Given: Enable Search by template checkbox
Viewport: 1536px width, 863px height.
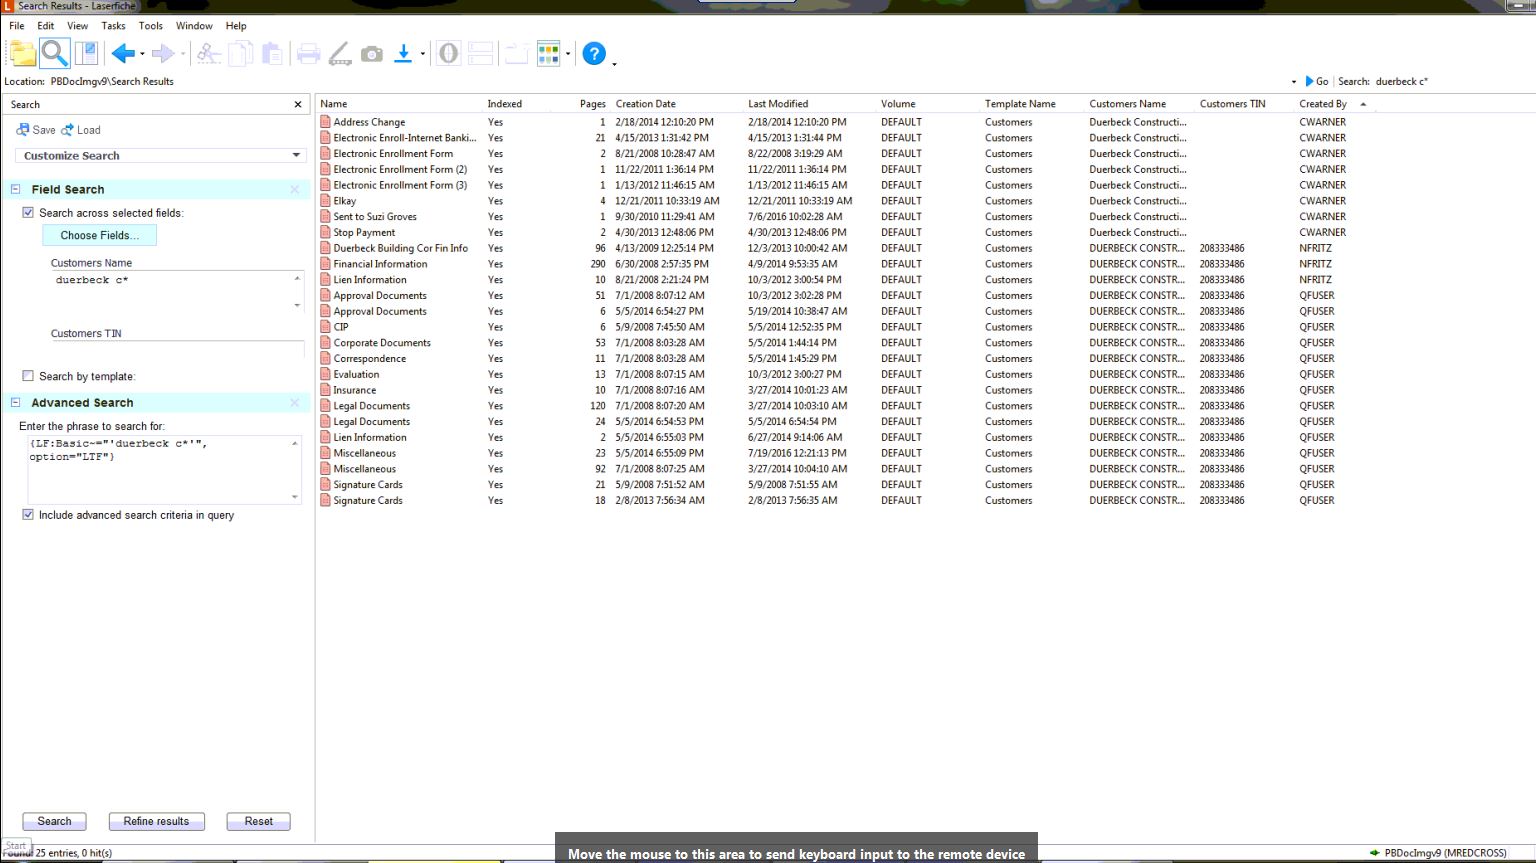Looking at the screenshot, I should 28,376.
